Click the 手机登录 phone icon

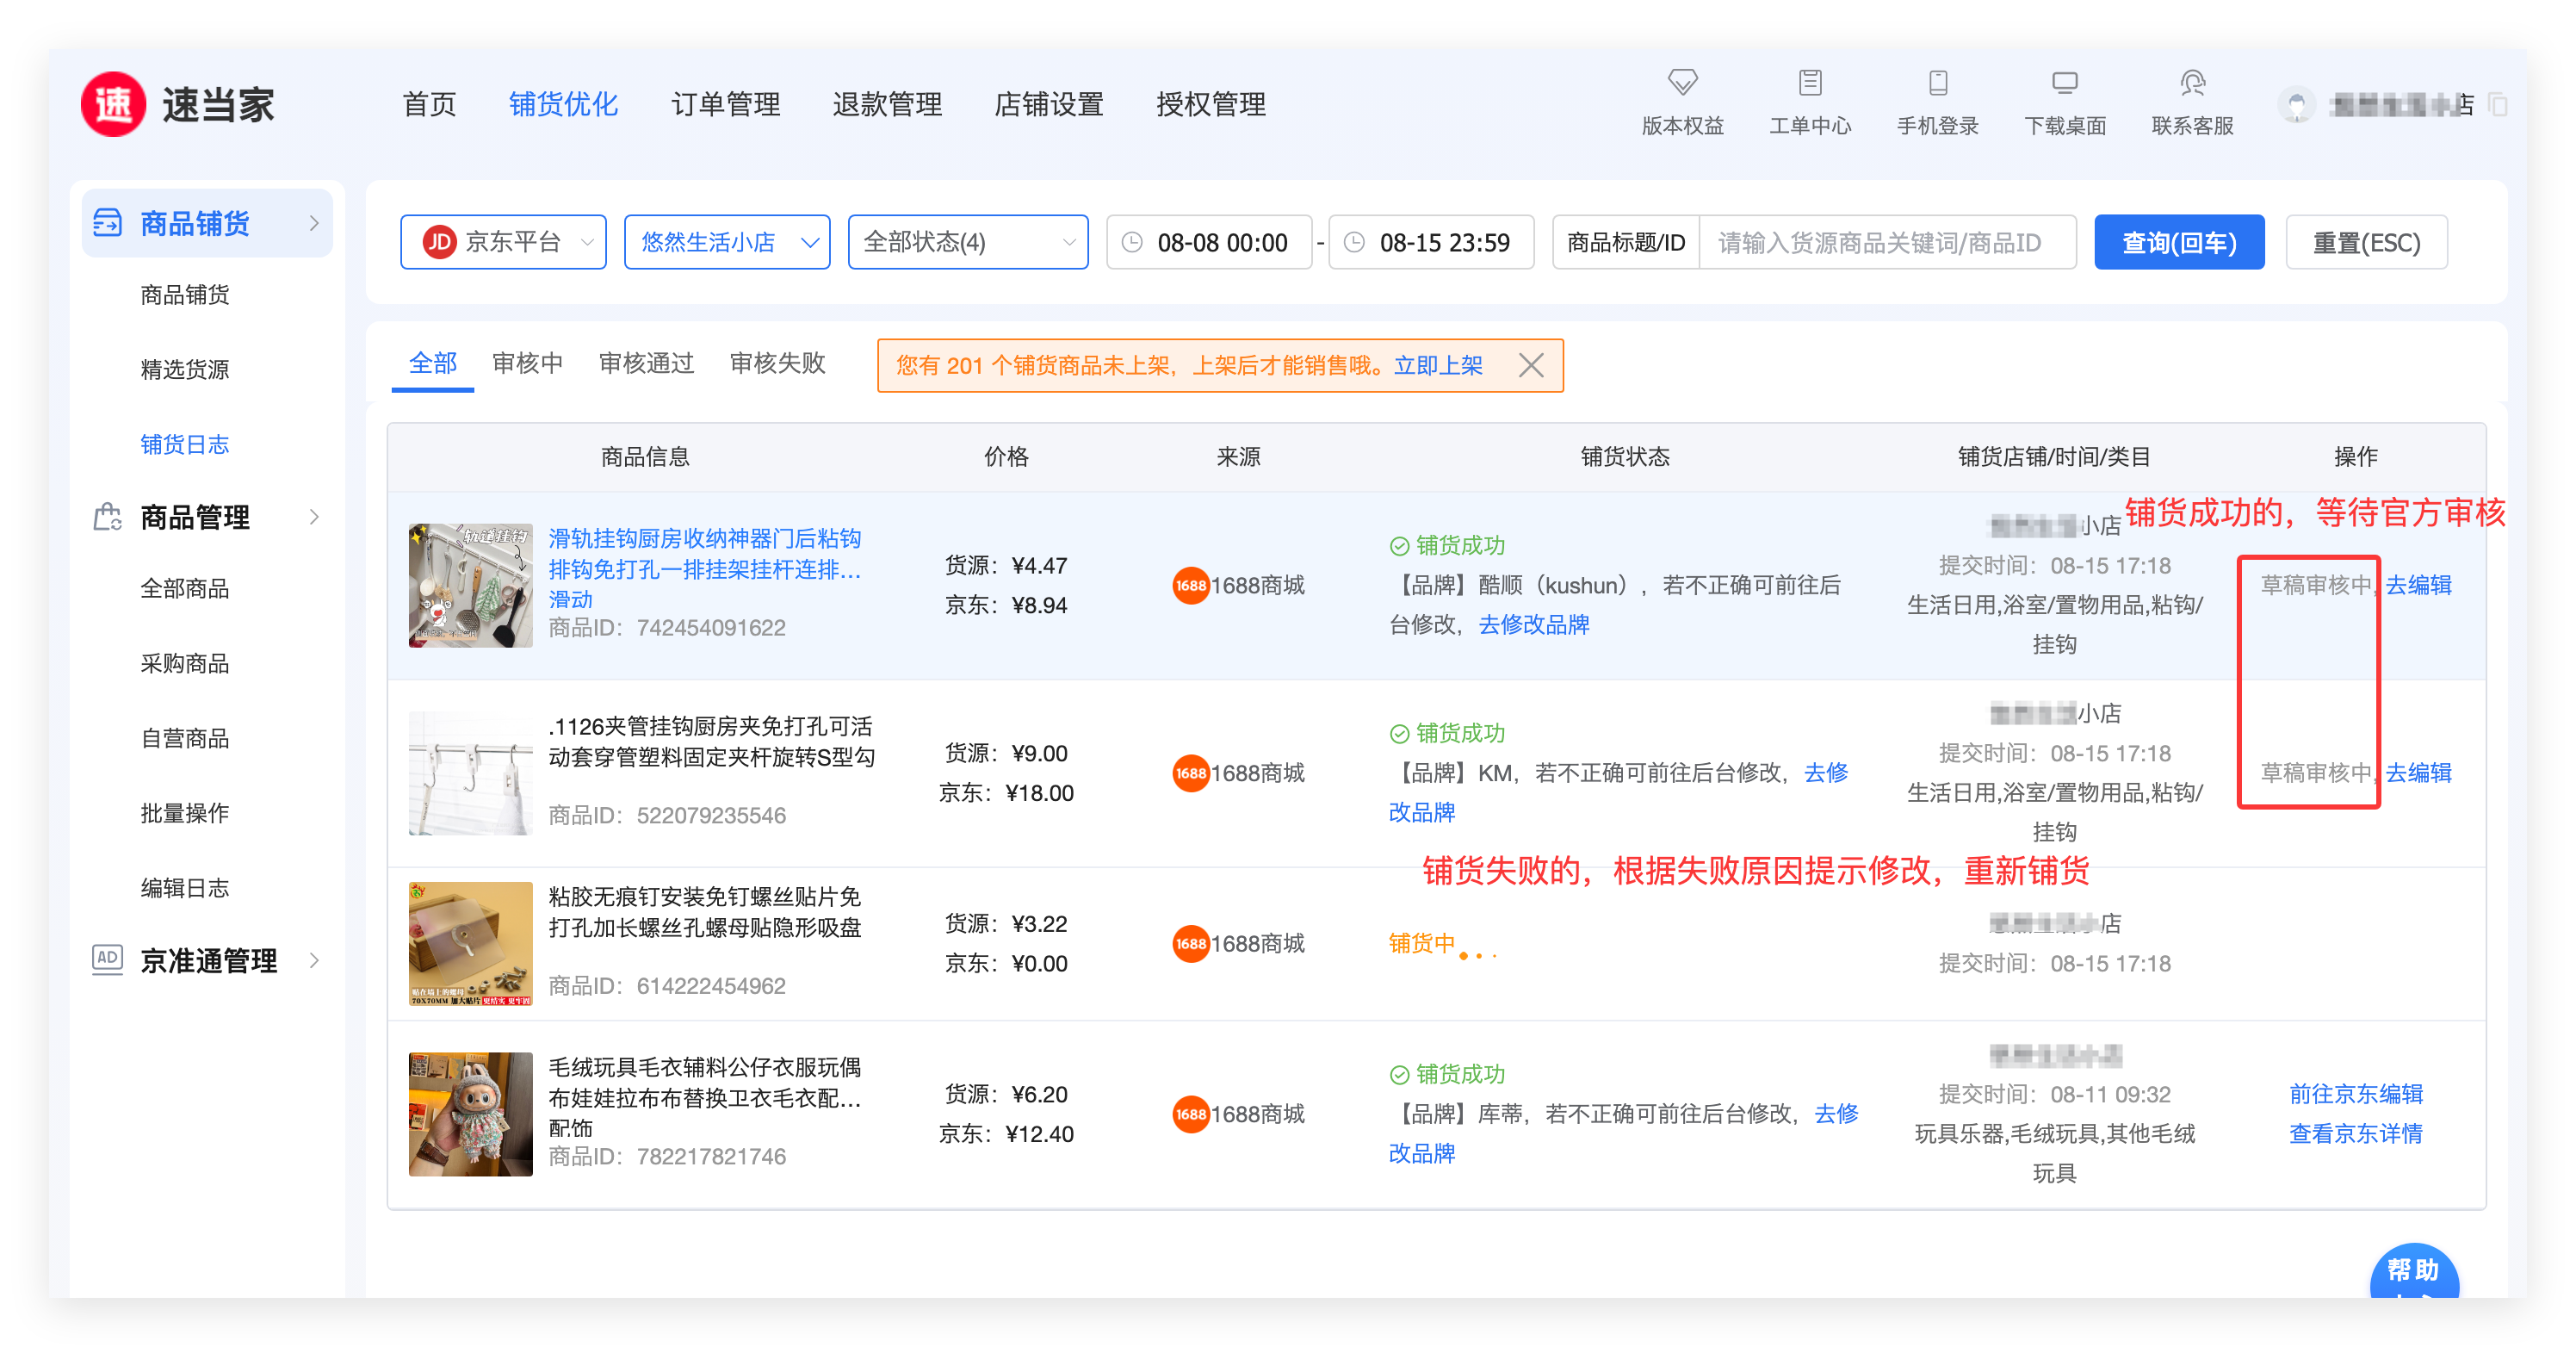click(x=1937, y=82)
